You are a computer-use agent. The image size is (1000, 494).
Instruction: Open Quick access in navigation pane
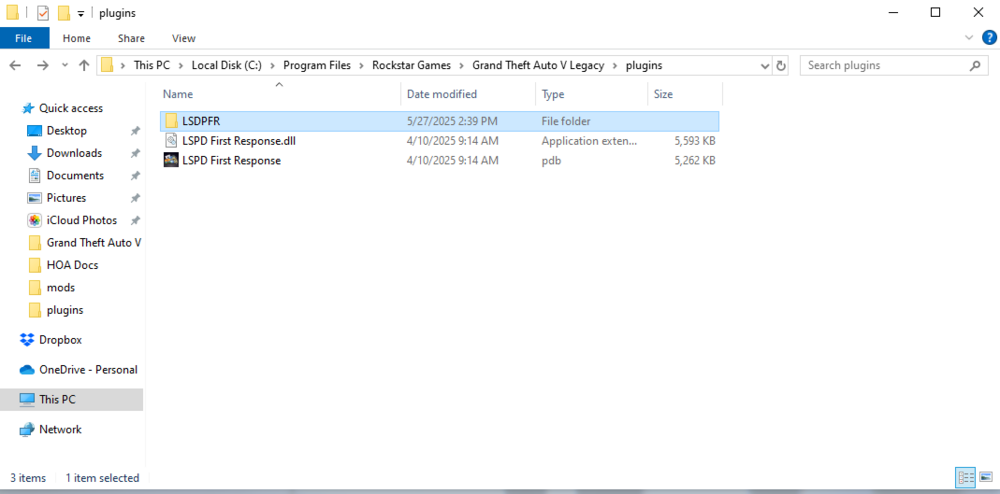point(71,108)
